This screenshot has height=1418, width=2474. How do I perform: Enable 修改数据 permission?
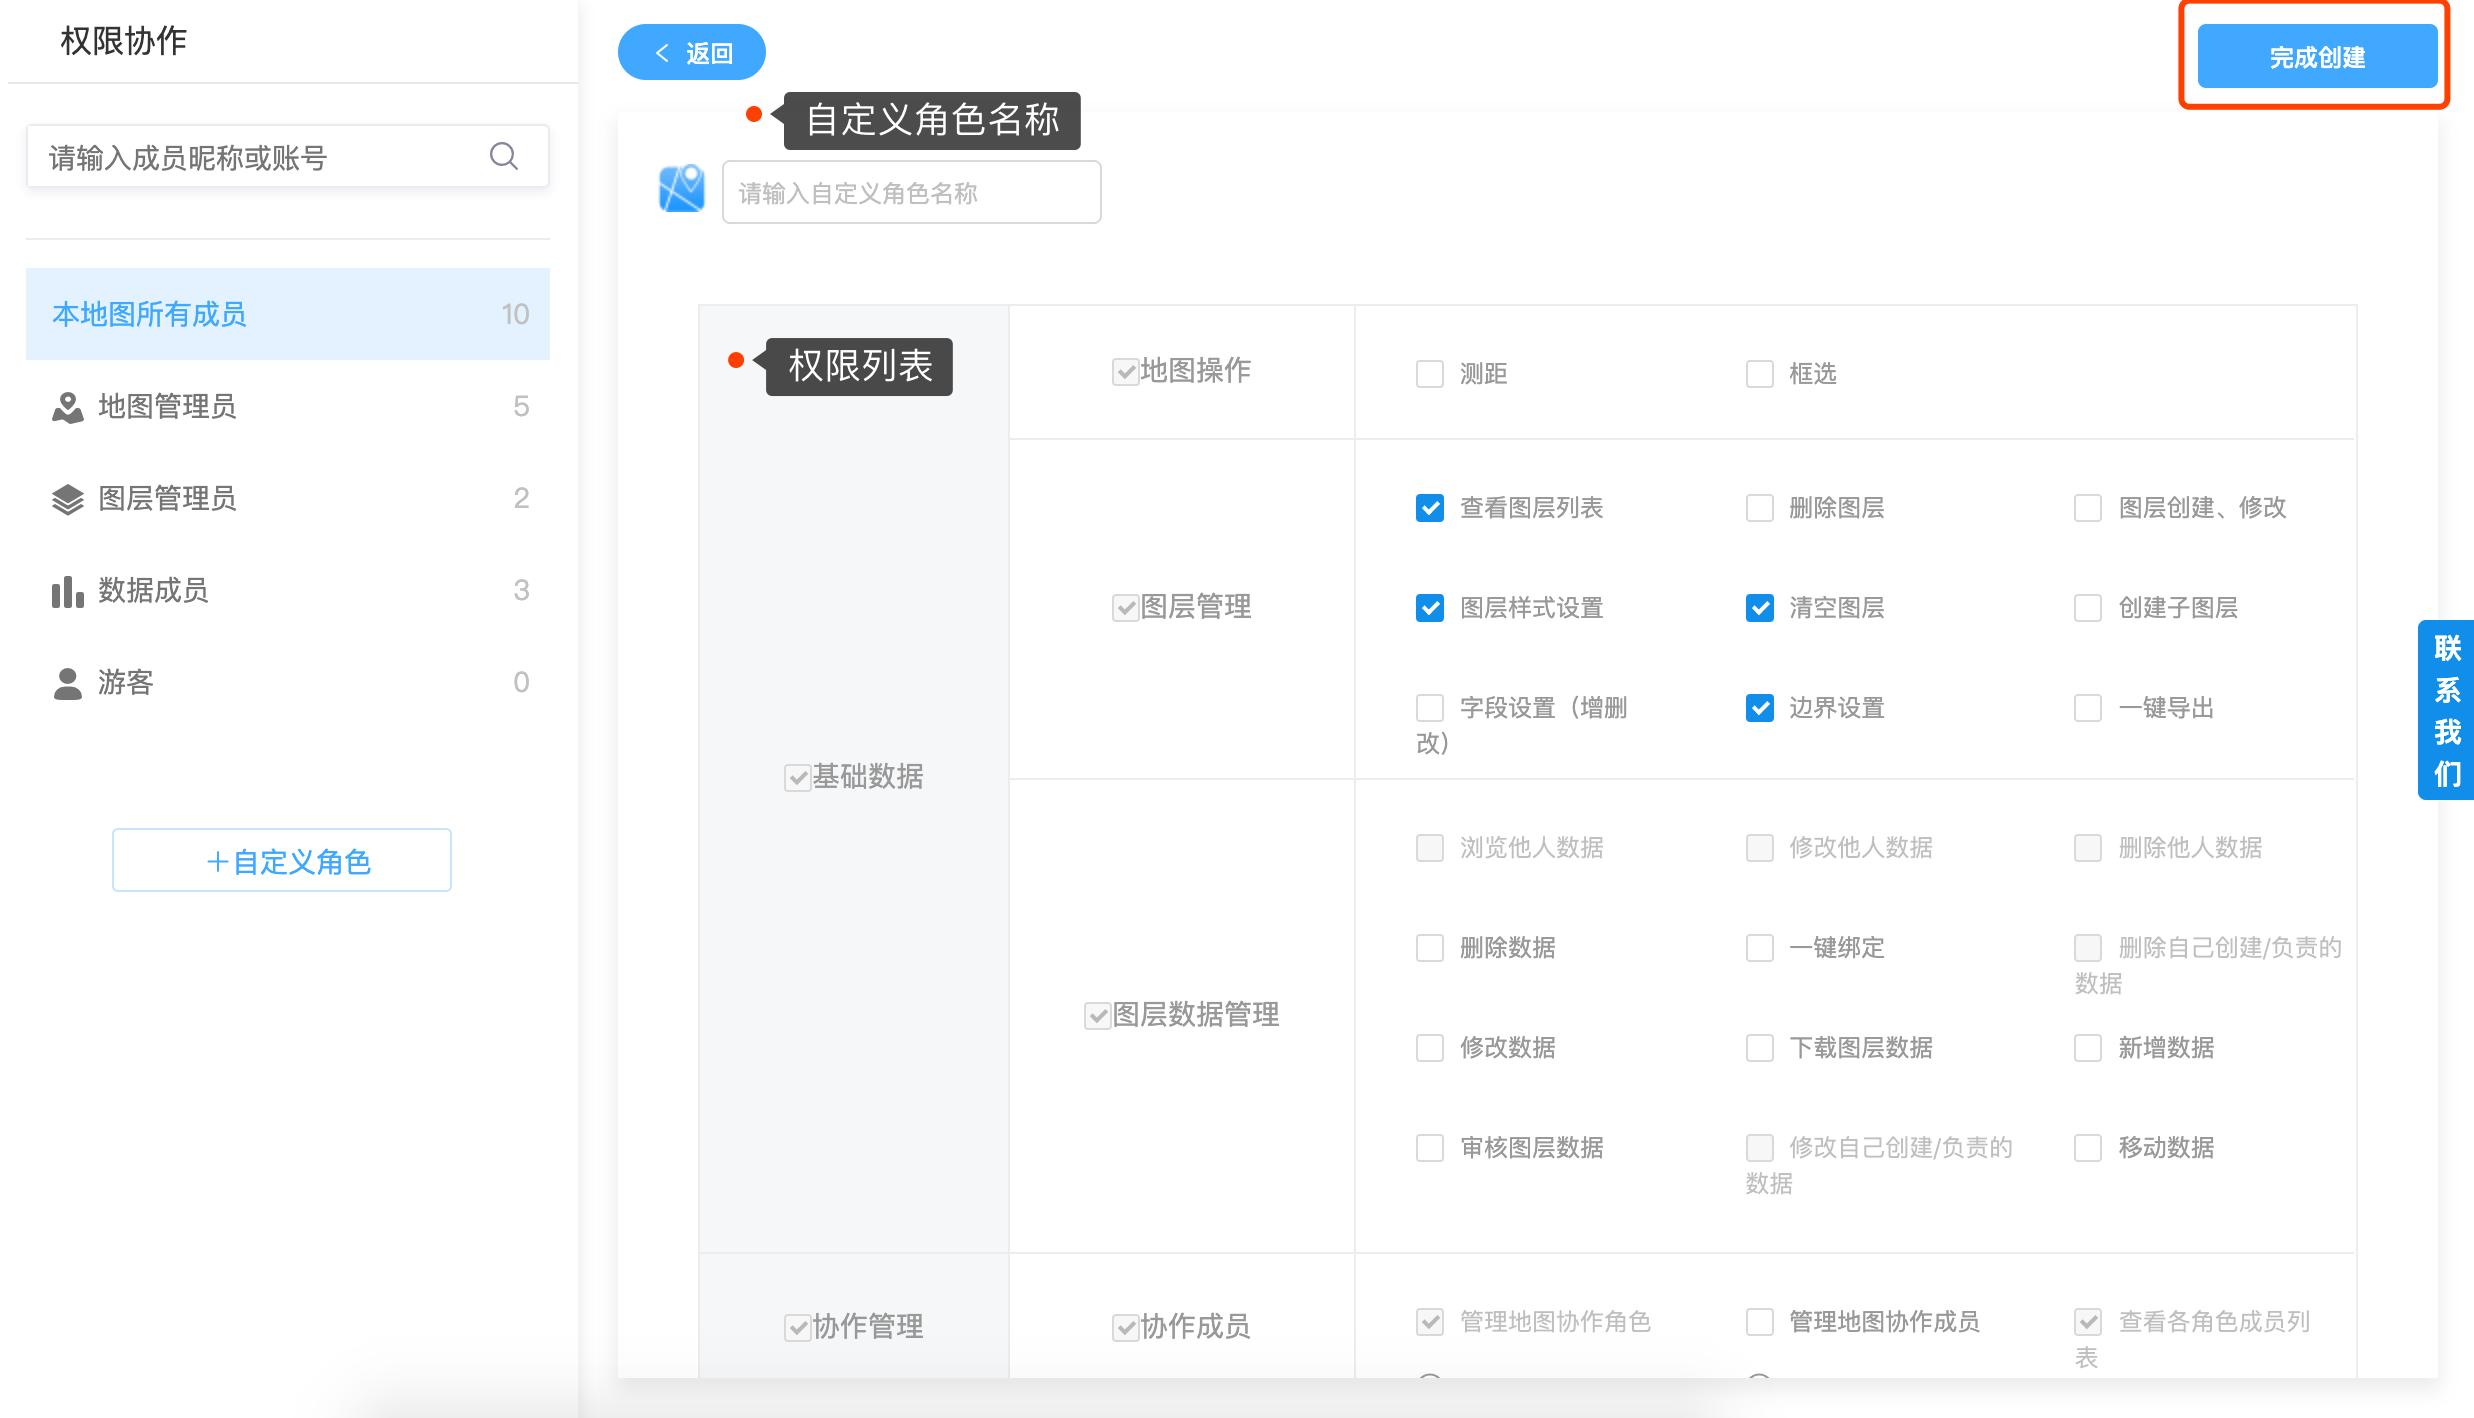tap(1430, 1048)
